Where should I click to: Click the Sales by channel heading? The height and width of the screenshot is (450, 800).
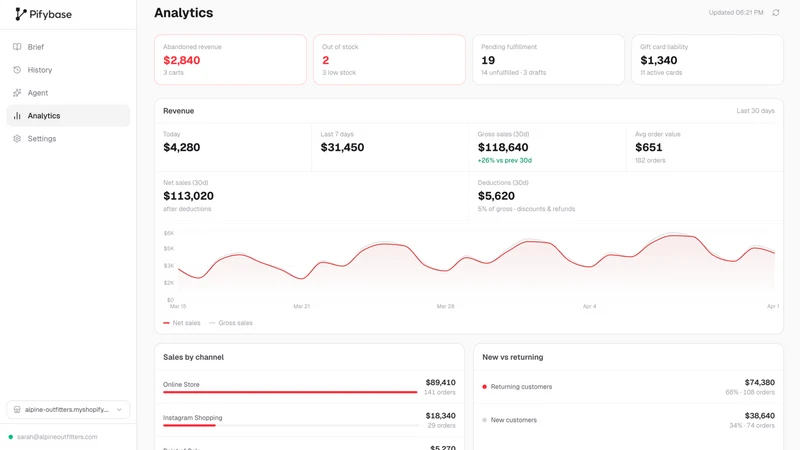click(193, 357)
